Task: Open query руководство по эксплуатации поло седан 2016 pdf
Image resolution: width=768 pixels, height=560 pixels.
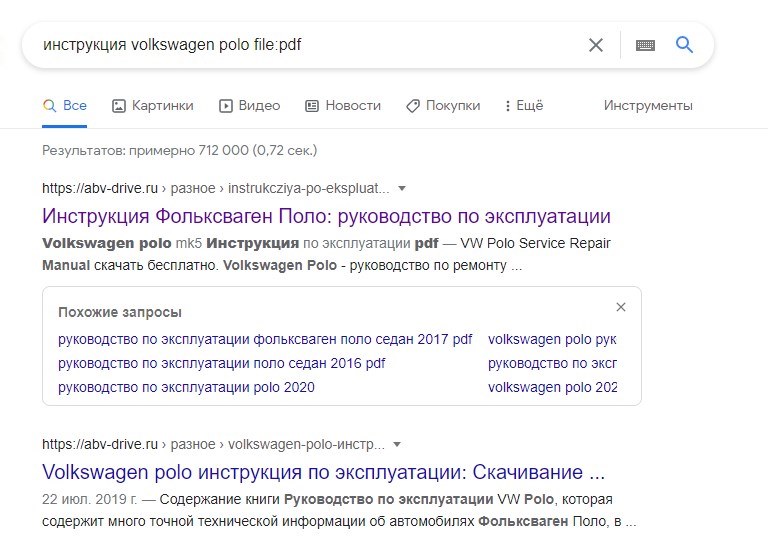Action: point(221,363)
